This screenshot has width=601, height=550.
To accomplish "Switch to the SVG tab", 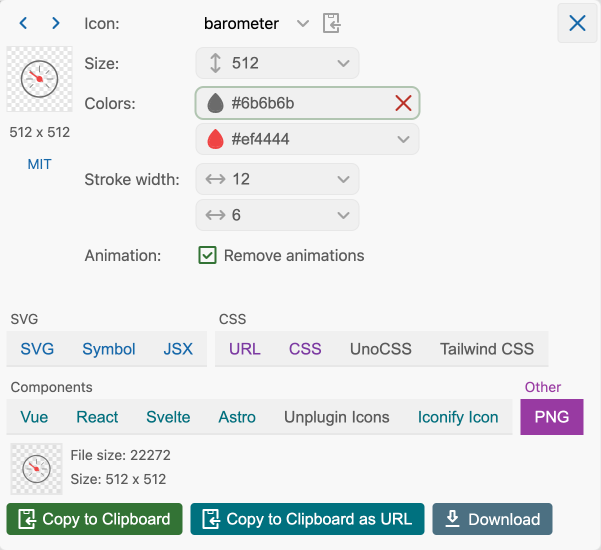I will [38, 349].
